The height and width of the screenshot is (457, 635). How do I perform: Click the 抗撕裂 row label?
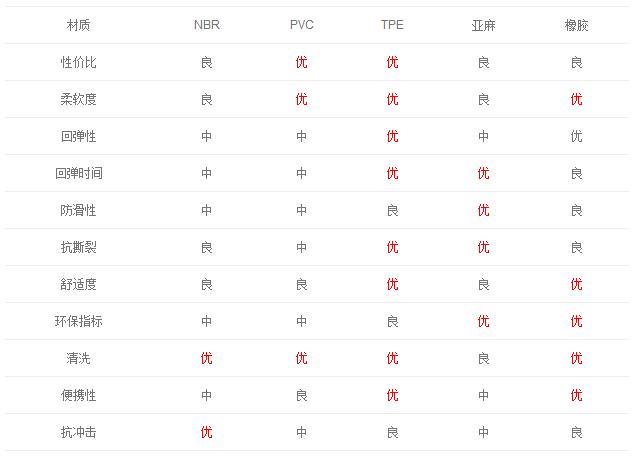point(78,247)
